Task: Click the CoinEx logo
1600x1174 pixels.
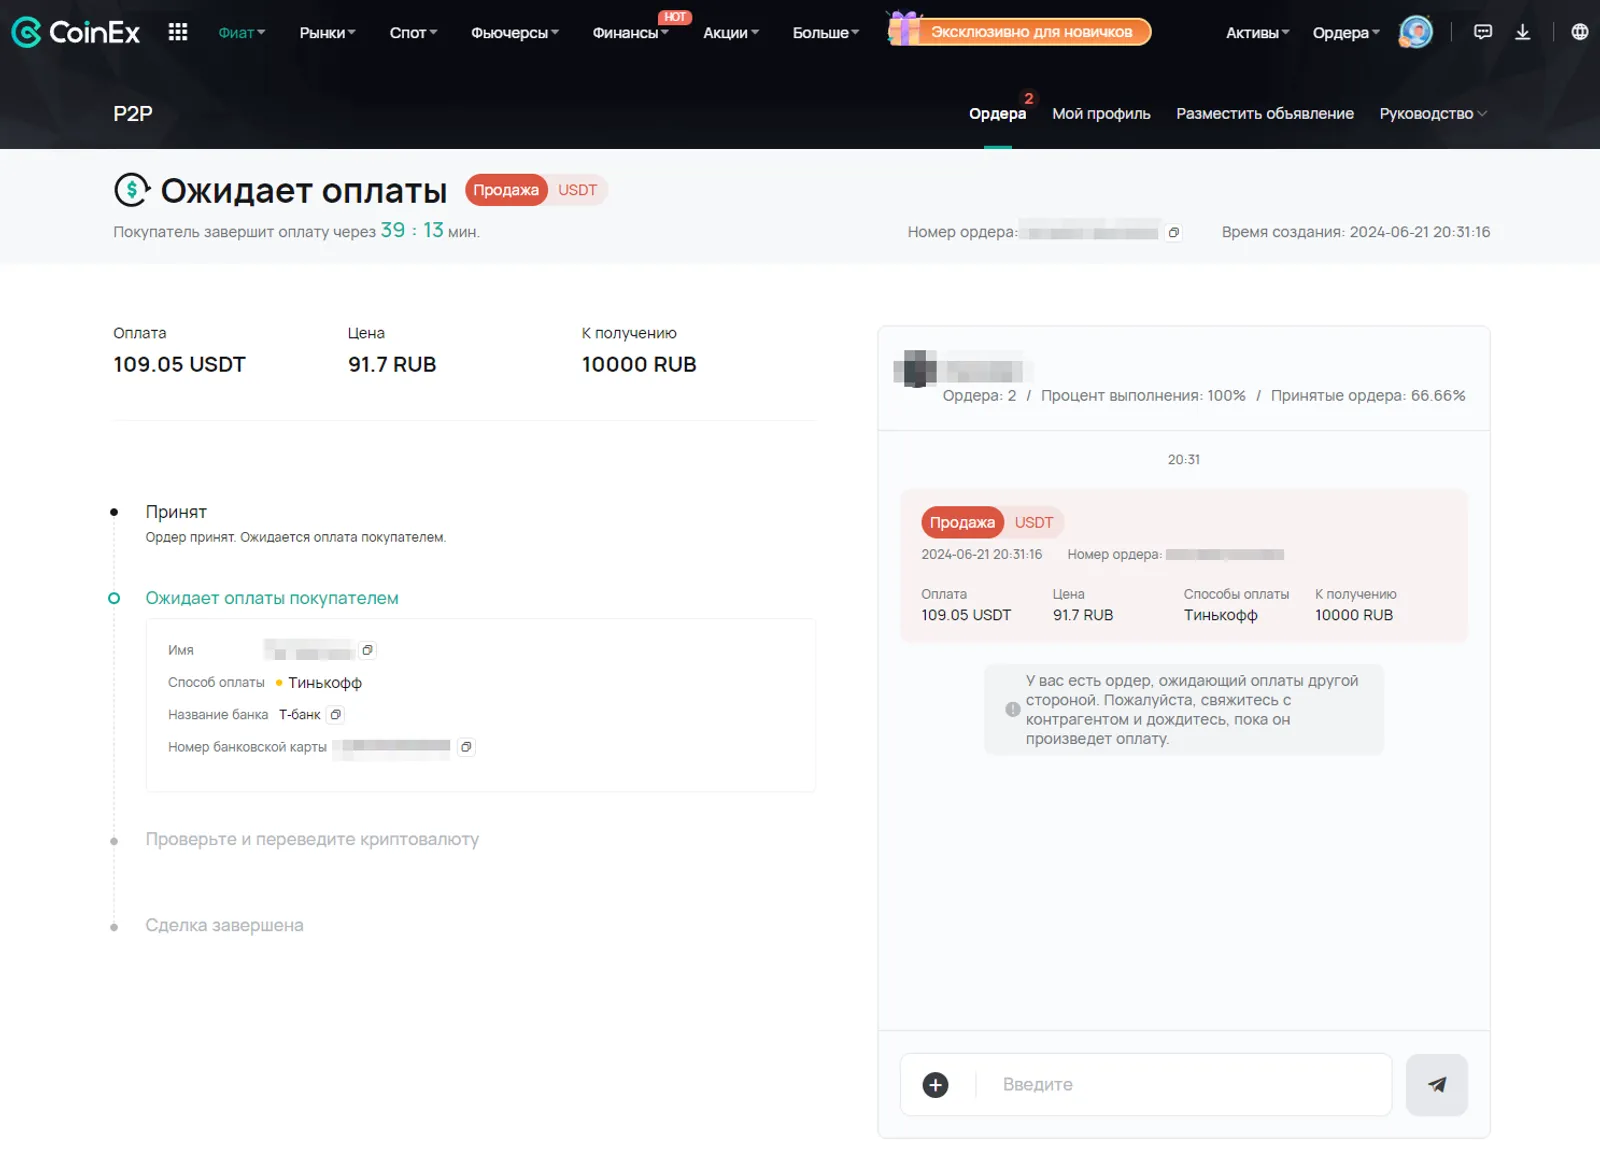Action: tap(76, 32)
